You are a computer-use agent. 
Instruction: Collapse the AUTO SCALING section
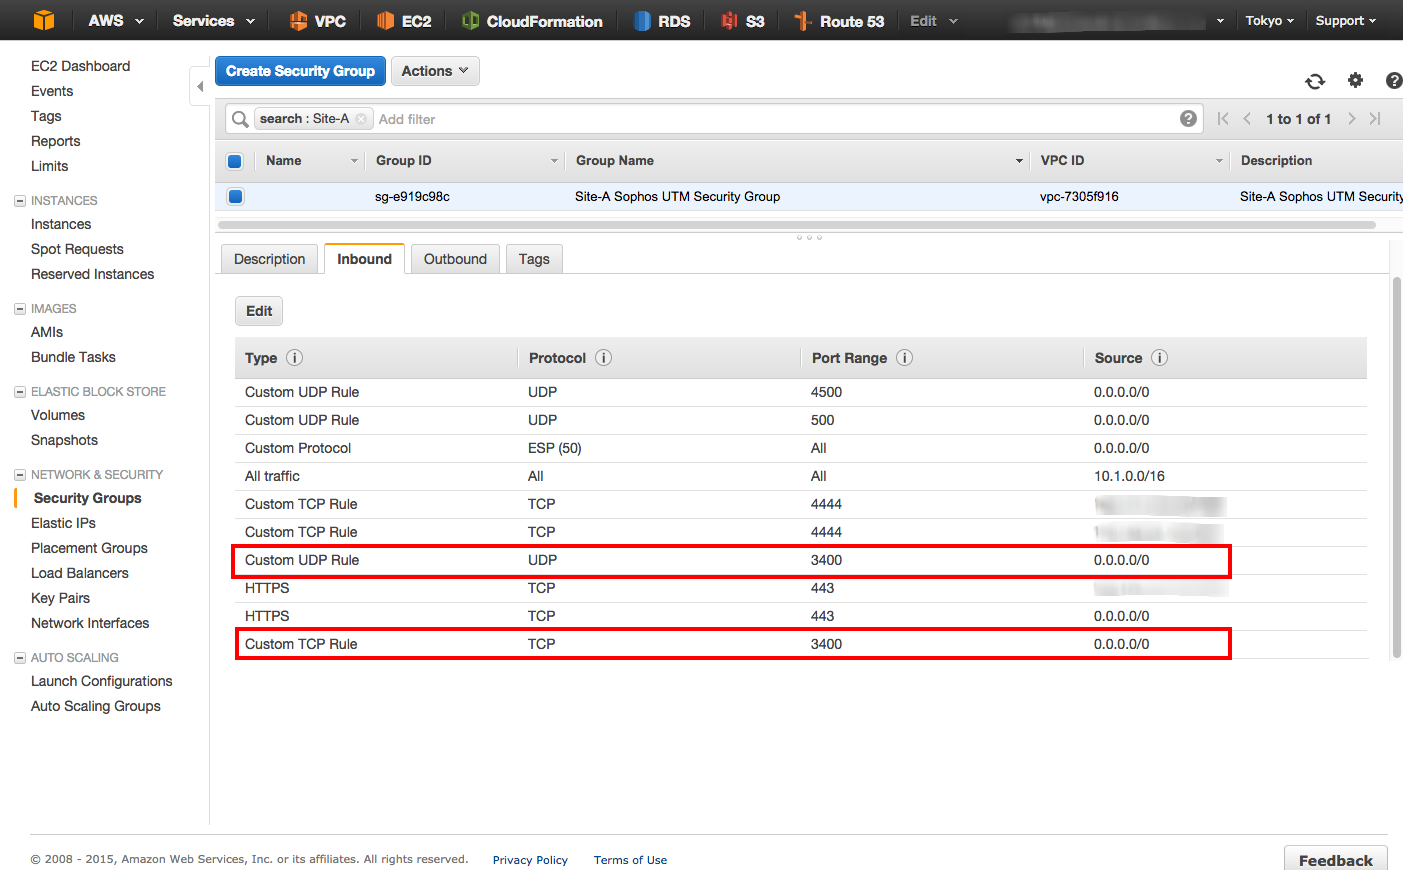click(19, 658)
